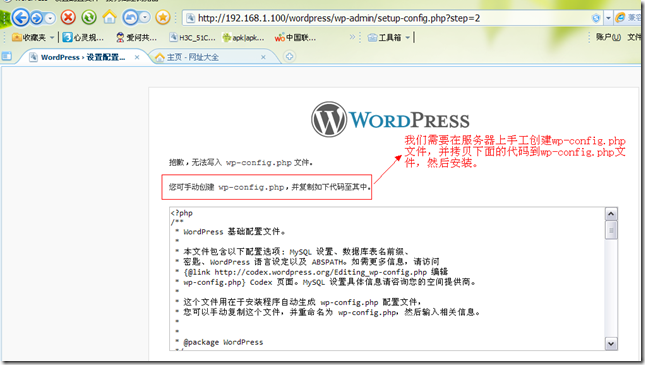Click the <?php line in the code
The image size is (645, 365).
(x=181, y=213)
